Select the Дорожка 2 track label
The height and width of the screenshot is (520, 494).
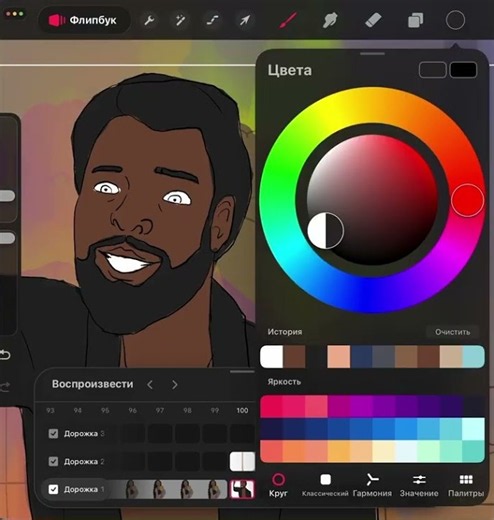click(x=84, y=462)
